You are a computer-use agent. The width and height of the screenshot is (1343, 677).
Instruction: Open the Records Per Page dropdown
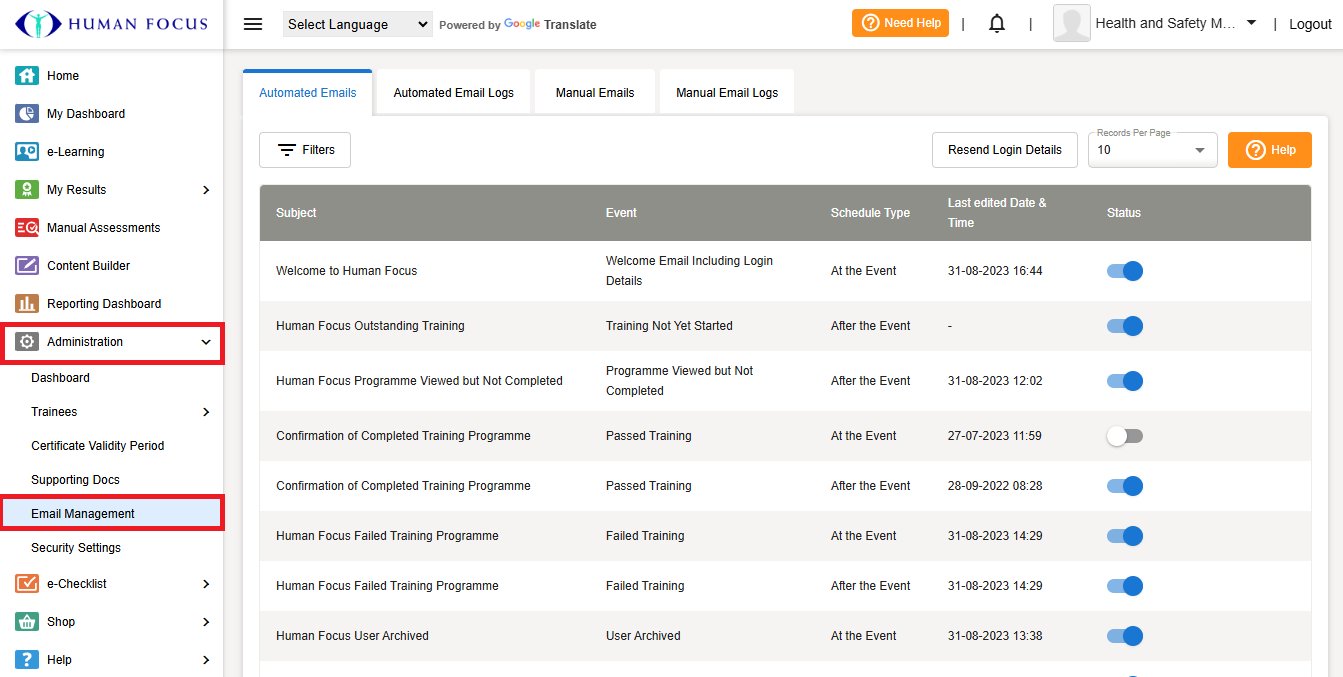[1152, 150]
